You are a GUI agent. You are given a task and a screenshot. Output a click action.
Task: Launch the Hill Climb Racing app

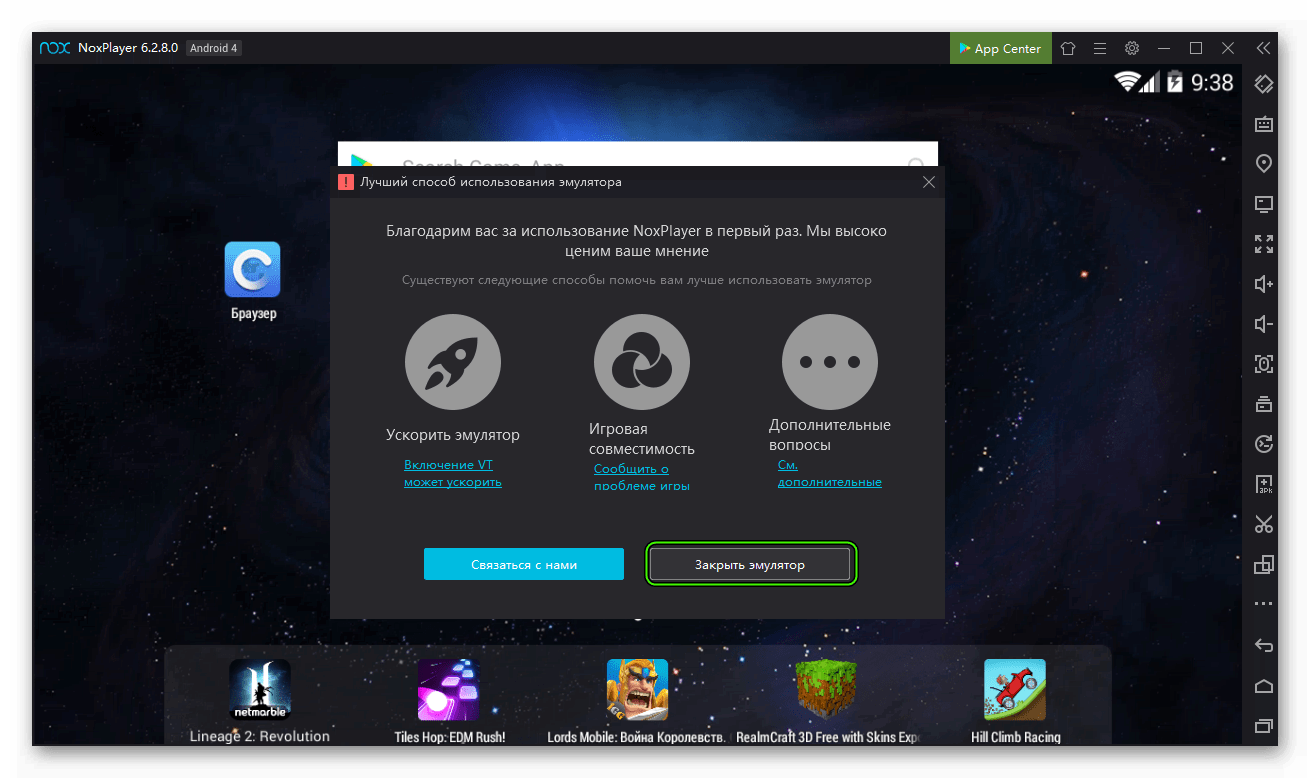pos(1015,700)
